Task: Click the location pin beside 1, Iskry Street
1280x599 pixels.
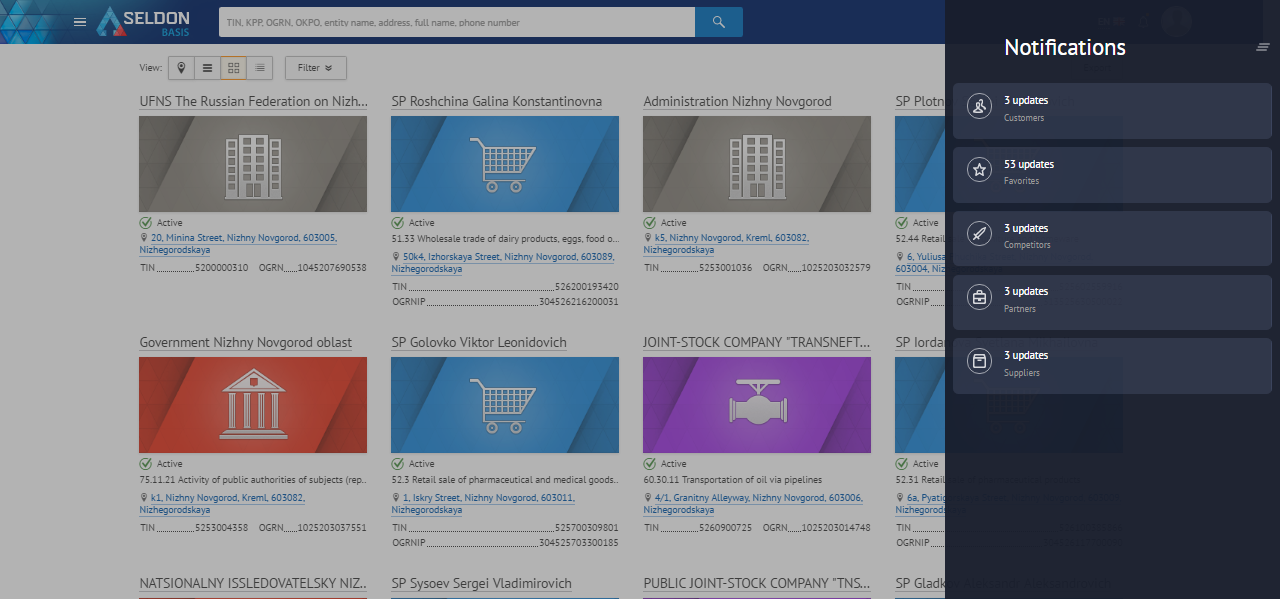Action: [x=396, y=498]
